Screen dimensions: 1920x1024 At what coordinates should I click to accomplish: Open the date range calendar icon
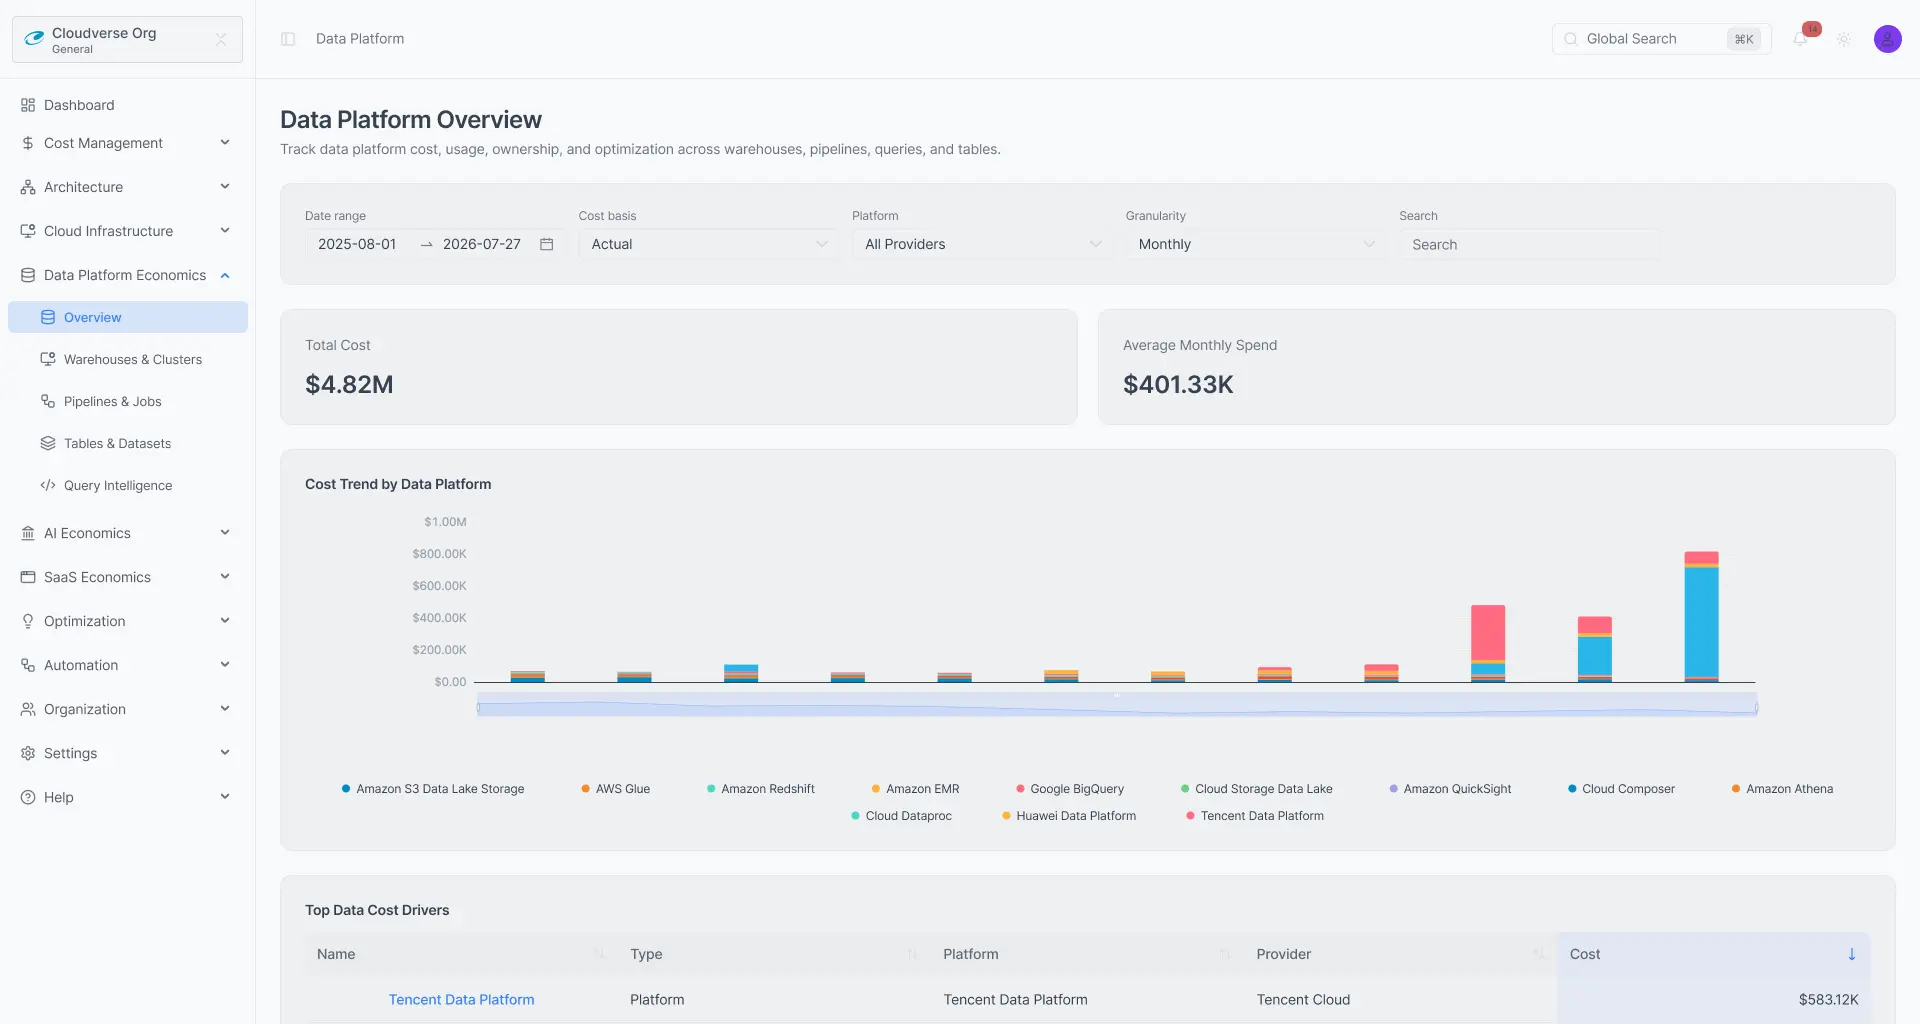[547, 244]
